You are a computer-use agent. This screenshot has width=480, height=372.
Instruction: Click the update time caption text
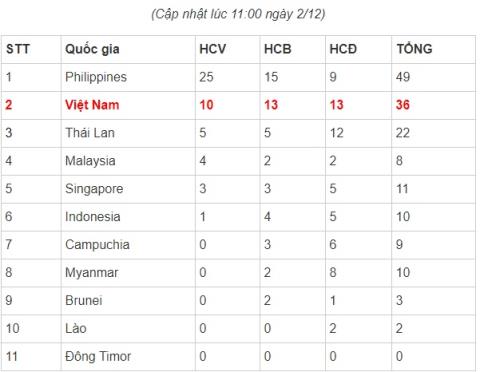point(238,14)
